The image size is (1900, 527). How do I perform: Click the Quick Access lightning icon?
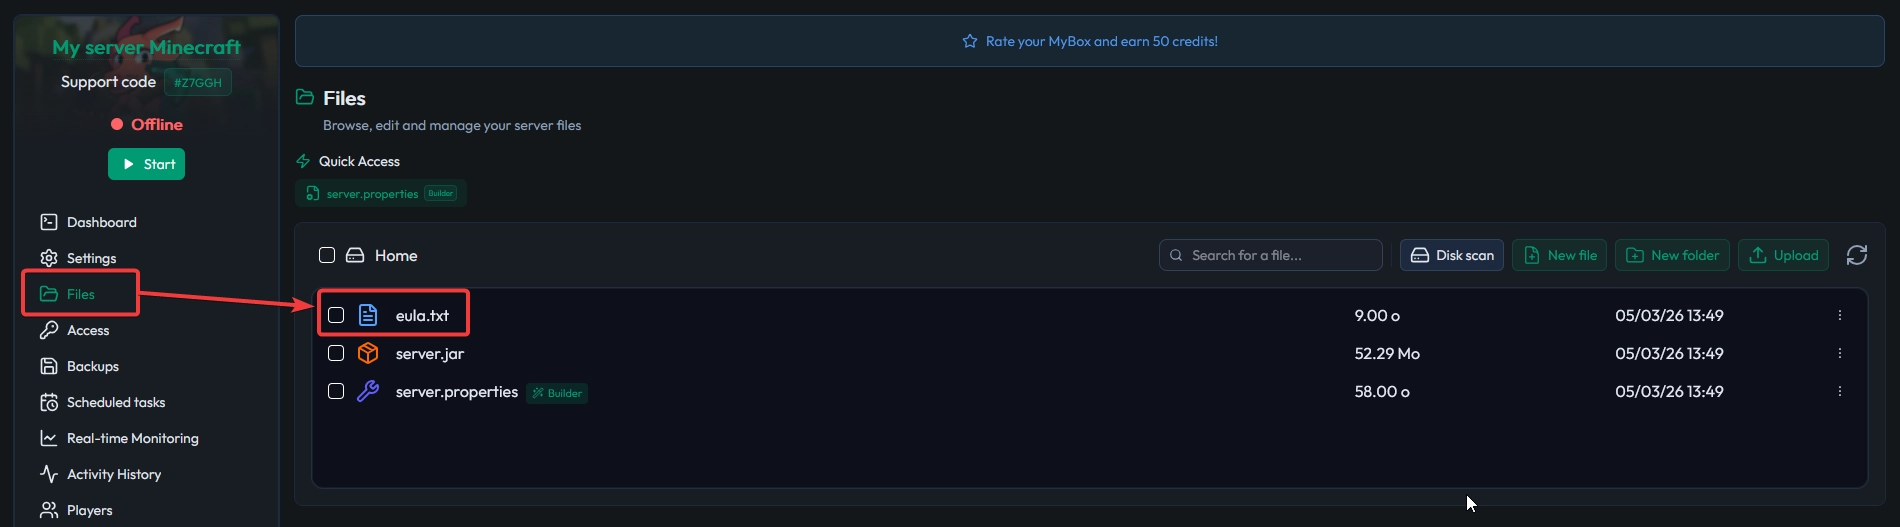pos(303,161)
